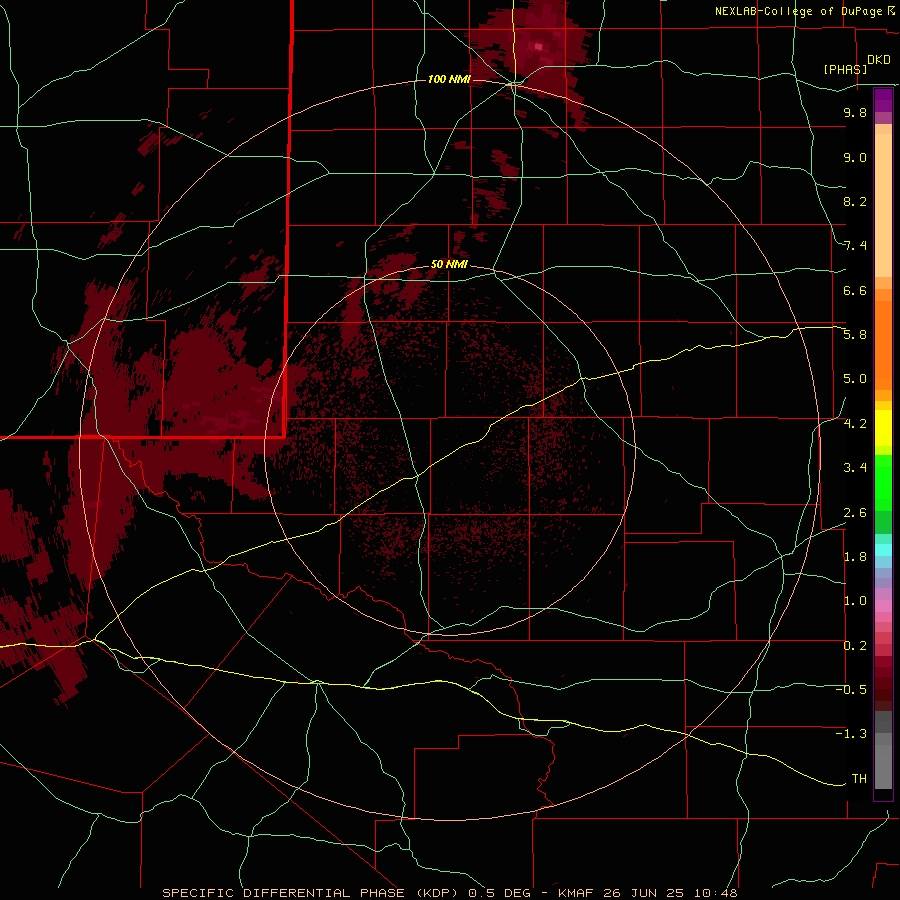
Task: Select the 8.2 legend value
Action: [855, 201]
